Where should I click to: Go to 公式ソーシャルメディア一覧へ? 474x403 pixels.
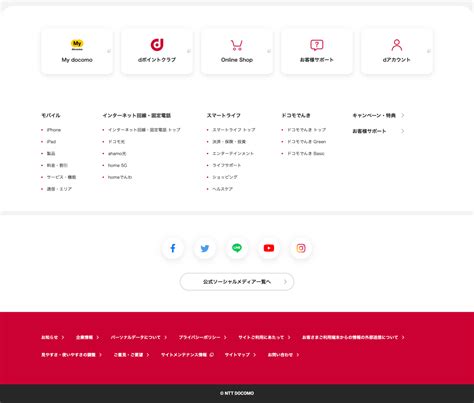237,282
